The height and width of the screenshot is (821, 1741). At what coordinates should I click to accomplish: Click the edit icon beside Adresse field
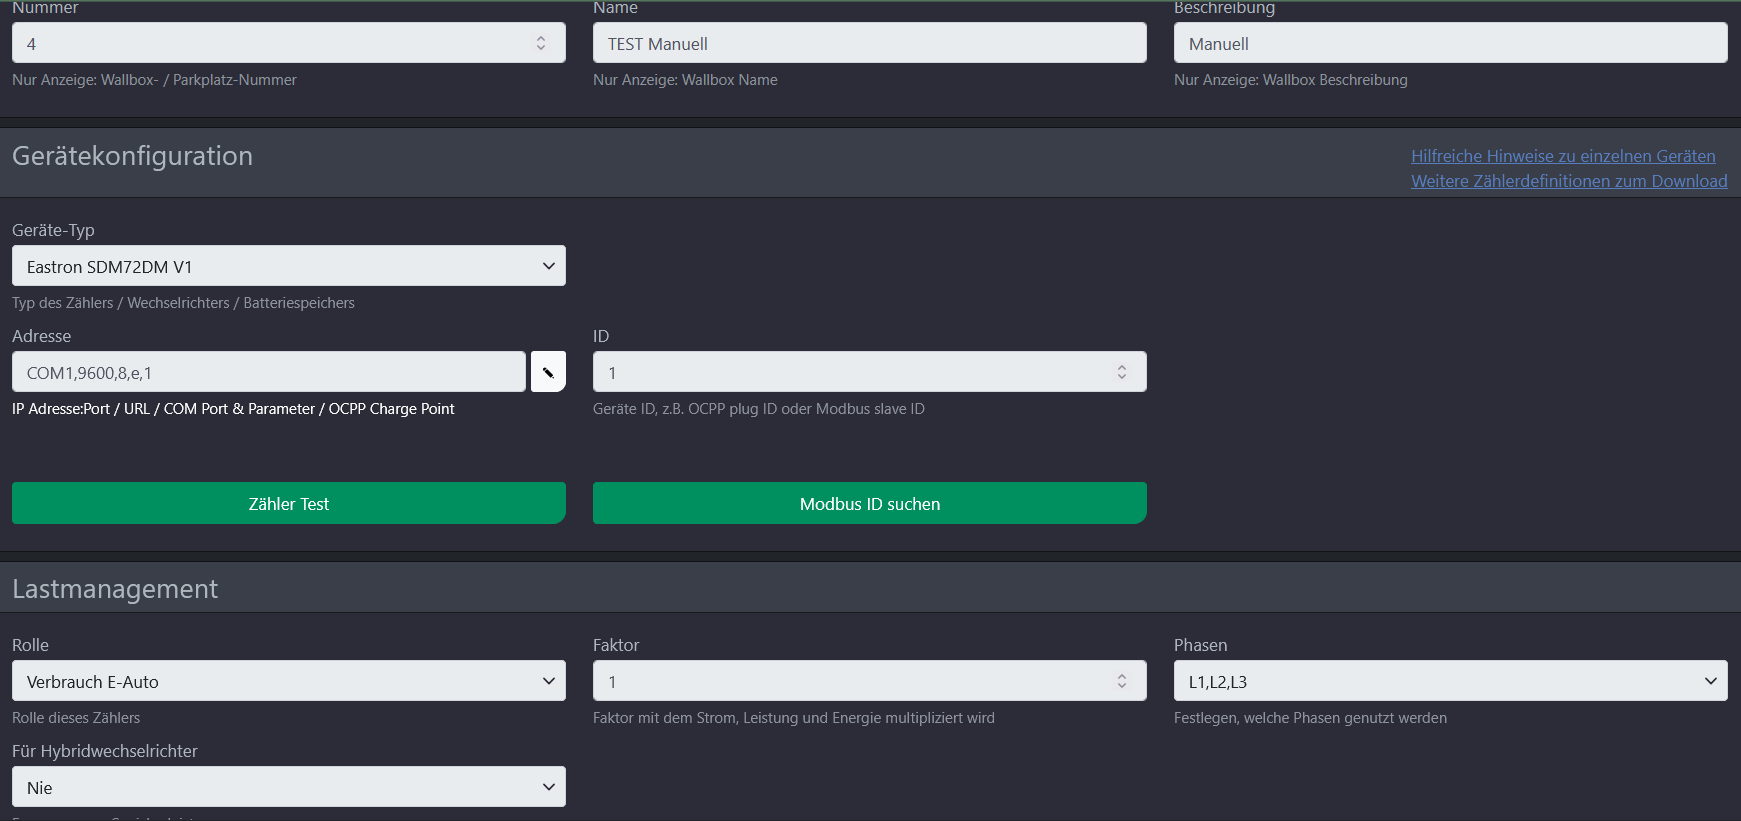(548, 372)
